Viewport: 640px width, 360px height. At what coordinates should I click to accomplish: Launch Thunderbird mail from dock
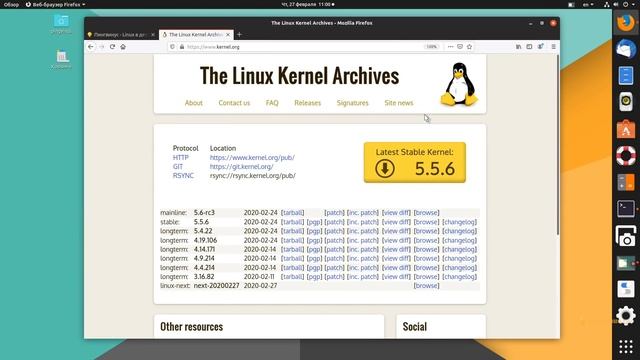click(x=626, y=49)
